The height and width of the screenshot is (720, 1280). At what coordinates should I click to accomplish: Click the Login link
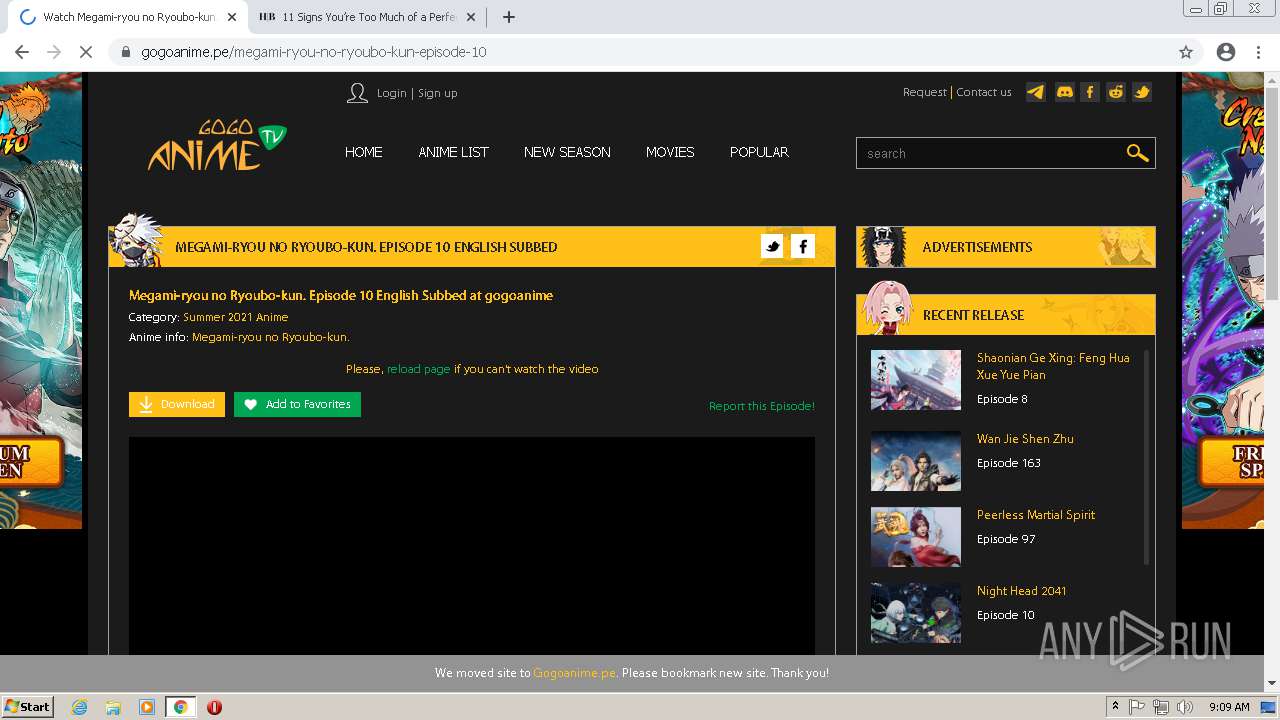click(x=391, y=93)
